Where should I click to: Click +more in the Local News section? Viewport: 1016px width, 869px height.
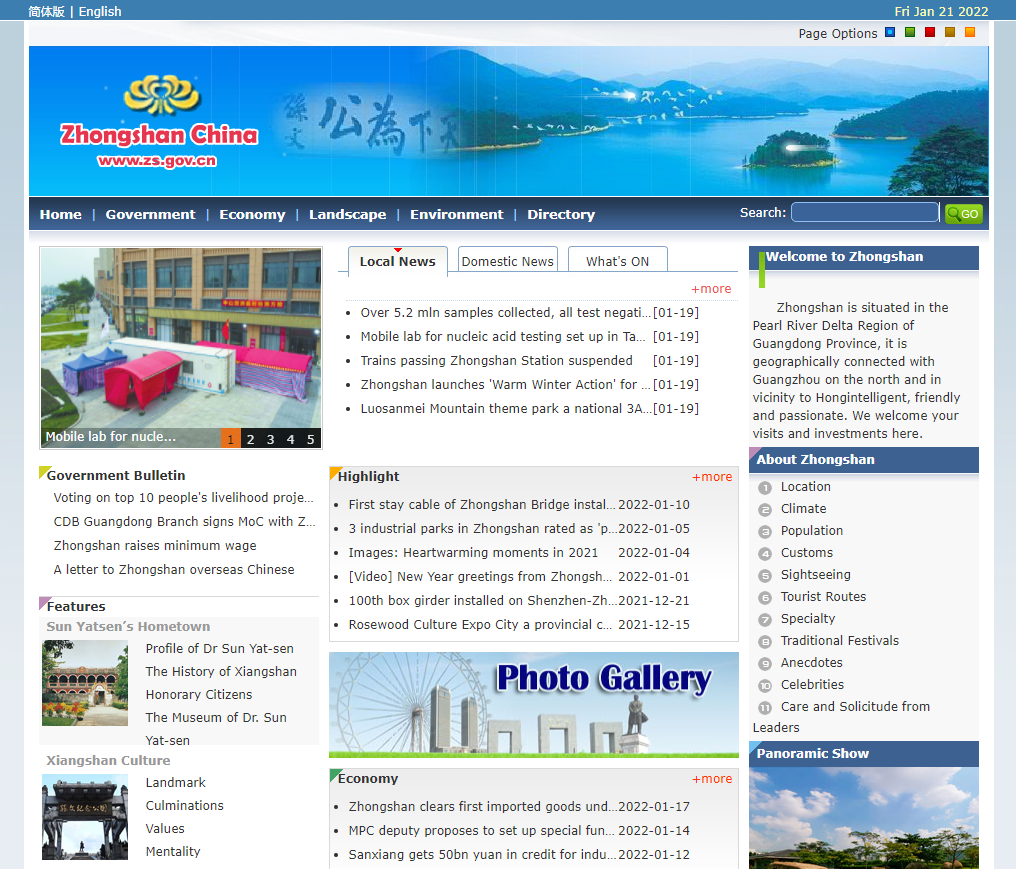[x=711, y=289]
